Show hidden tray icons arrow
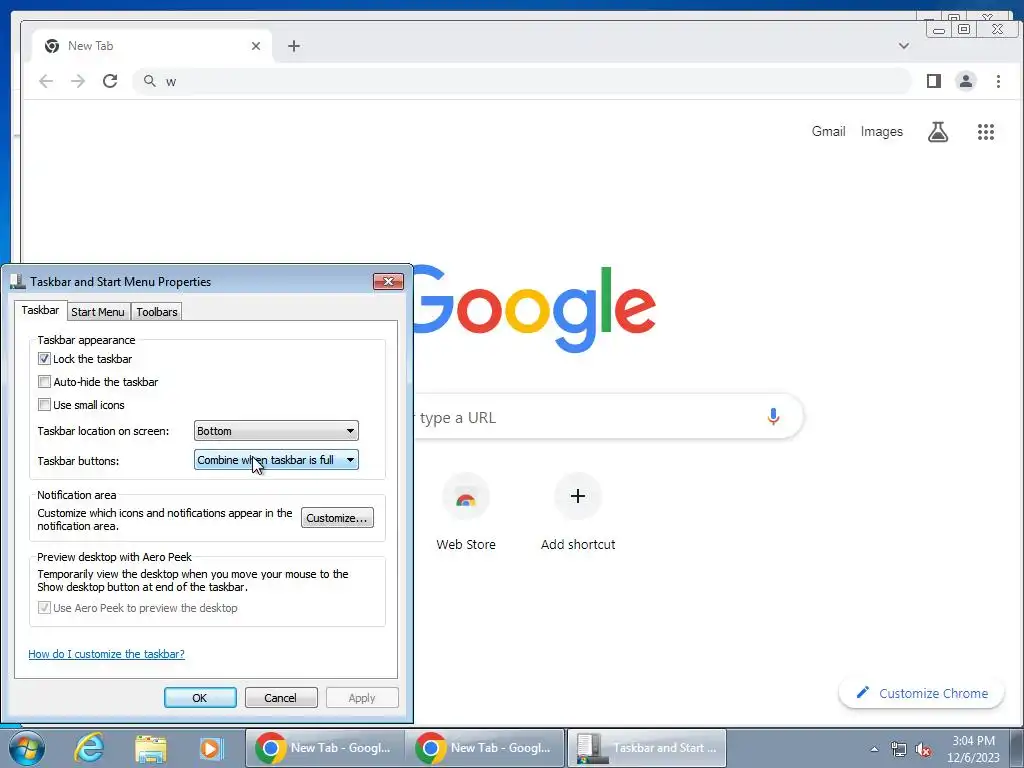 [x=874, y=749]
